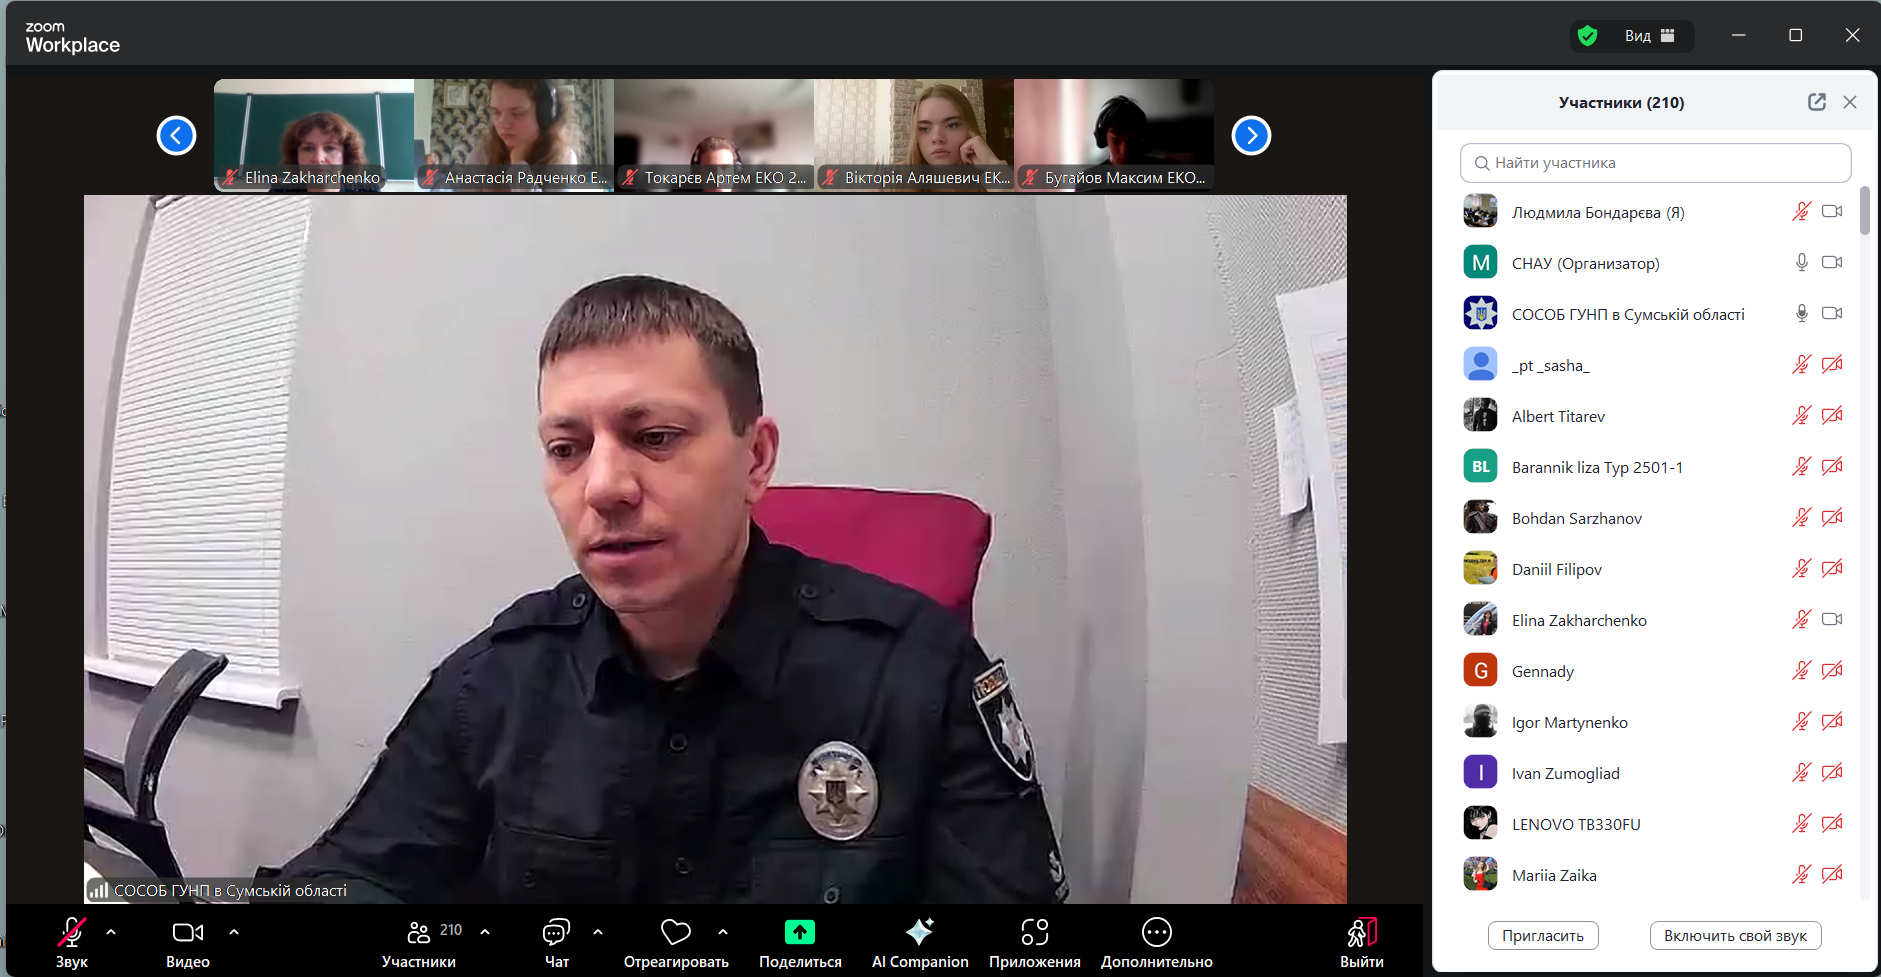Open the AI Companion panel
The height and width of the screenshot is (977, 1881).
click(x=919, y=933)
